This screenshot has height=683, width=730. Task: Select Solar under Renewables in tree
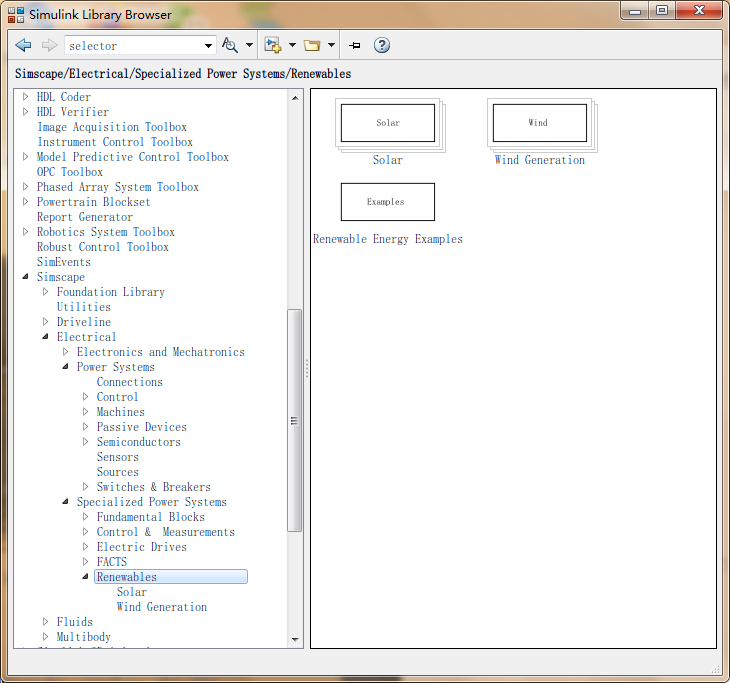[x=132, y=592]
